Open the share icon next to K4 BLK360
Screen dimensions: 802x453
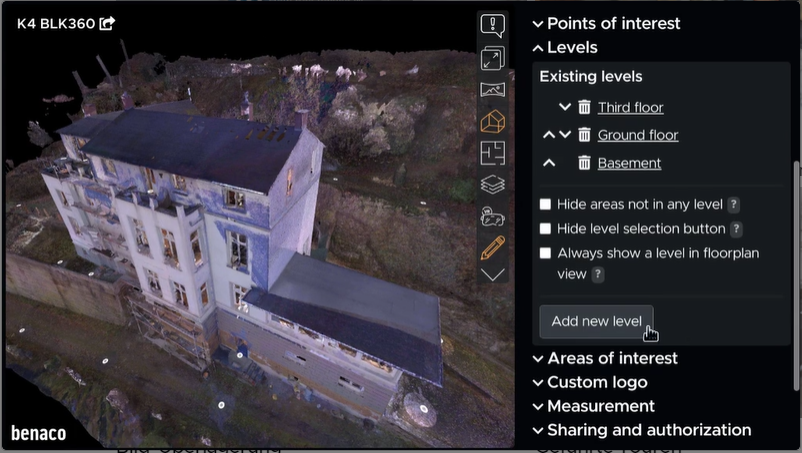(x=107, y=23)
